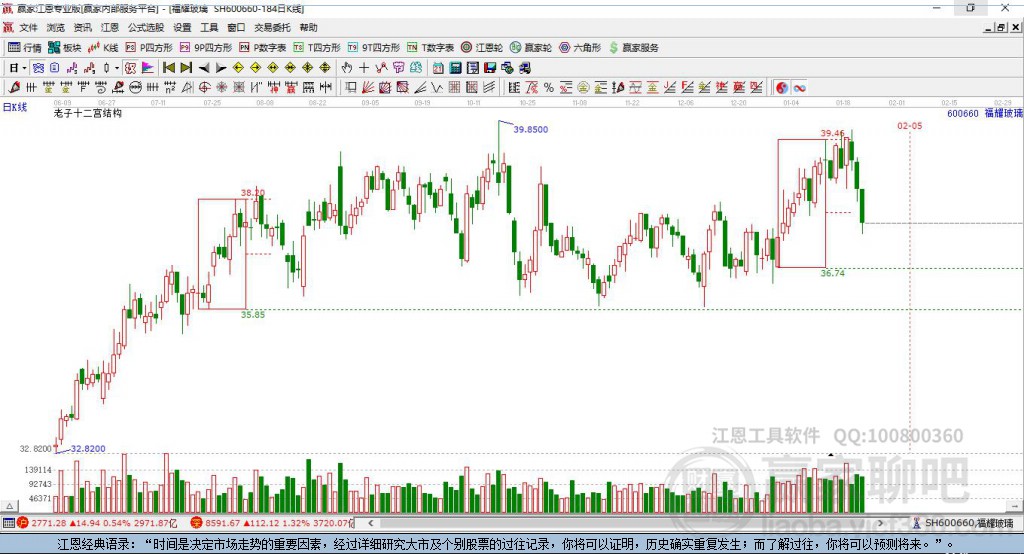
Task: Click the 600660 stock code at top right
Action: tap(963, 113)
